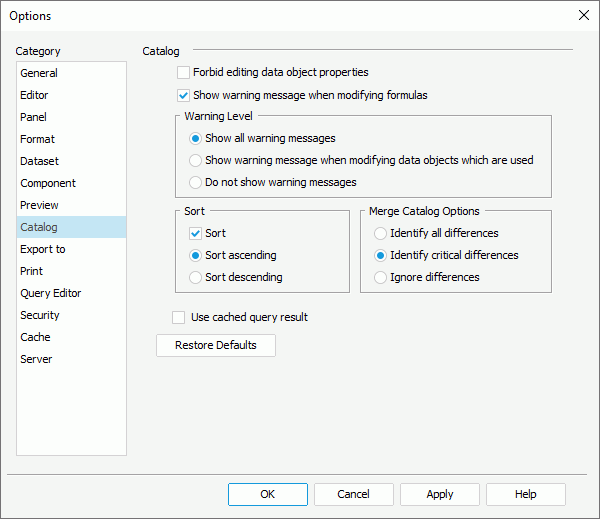Select Ignore differences radio button
Screen dimensions: 600x519
(x=380, y=277)
